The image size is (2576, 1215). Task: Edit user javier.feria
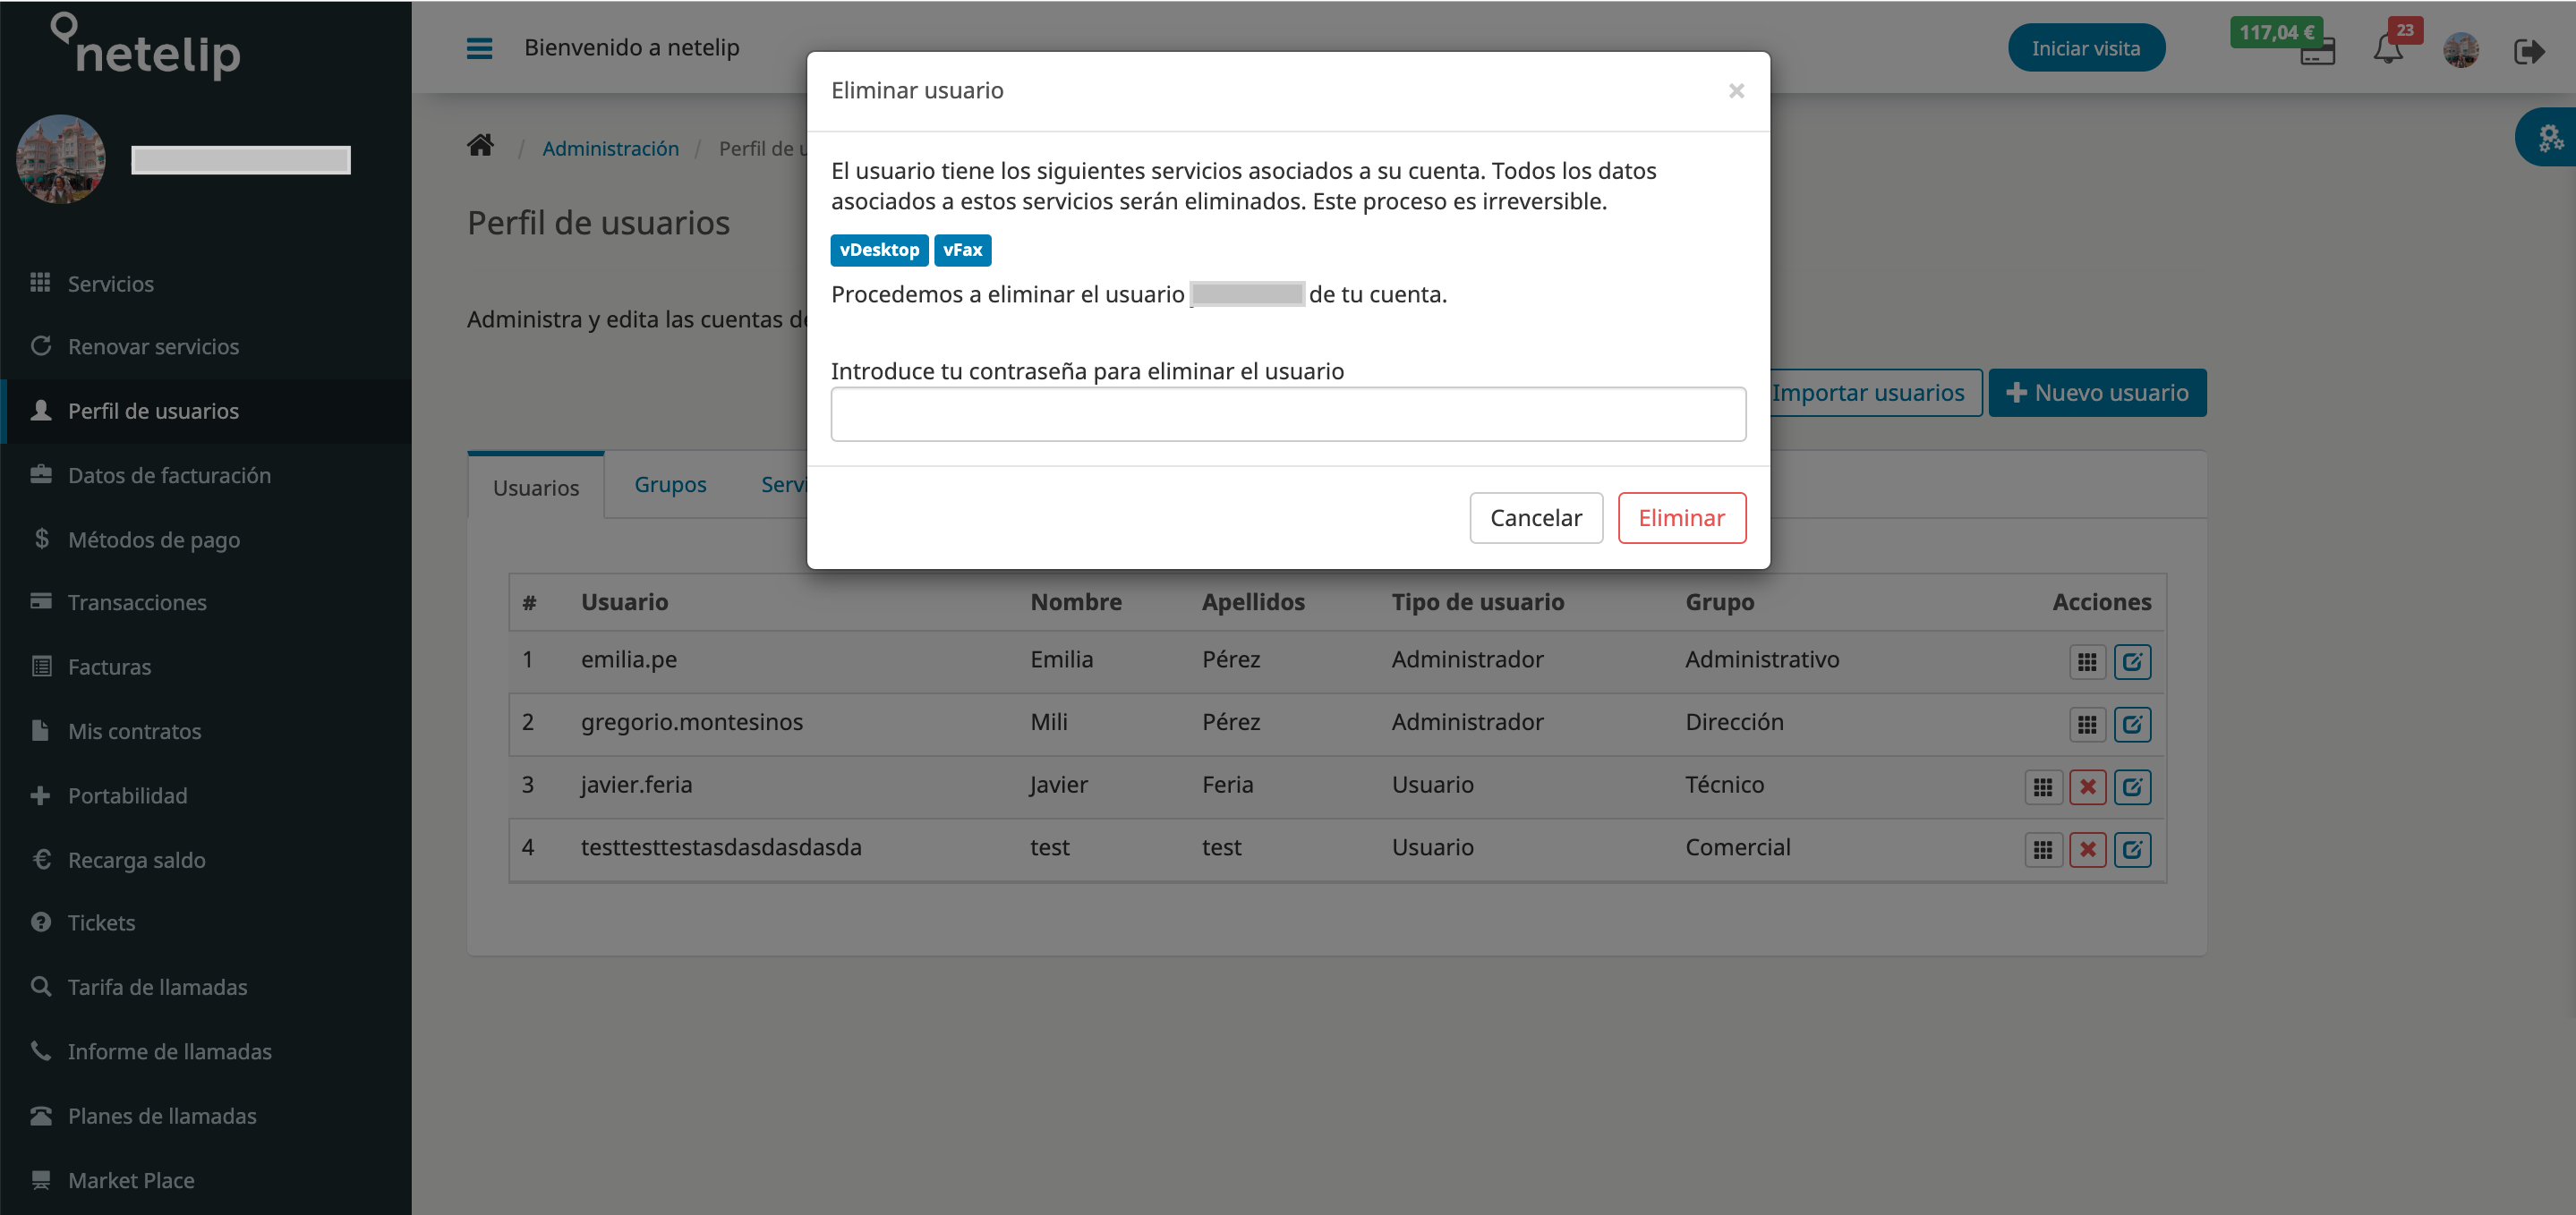tap(2132, 787)
